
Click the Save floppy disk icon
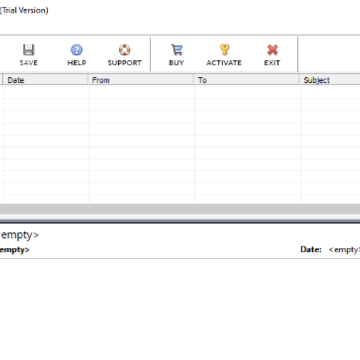click(29, 50)
